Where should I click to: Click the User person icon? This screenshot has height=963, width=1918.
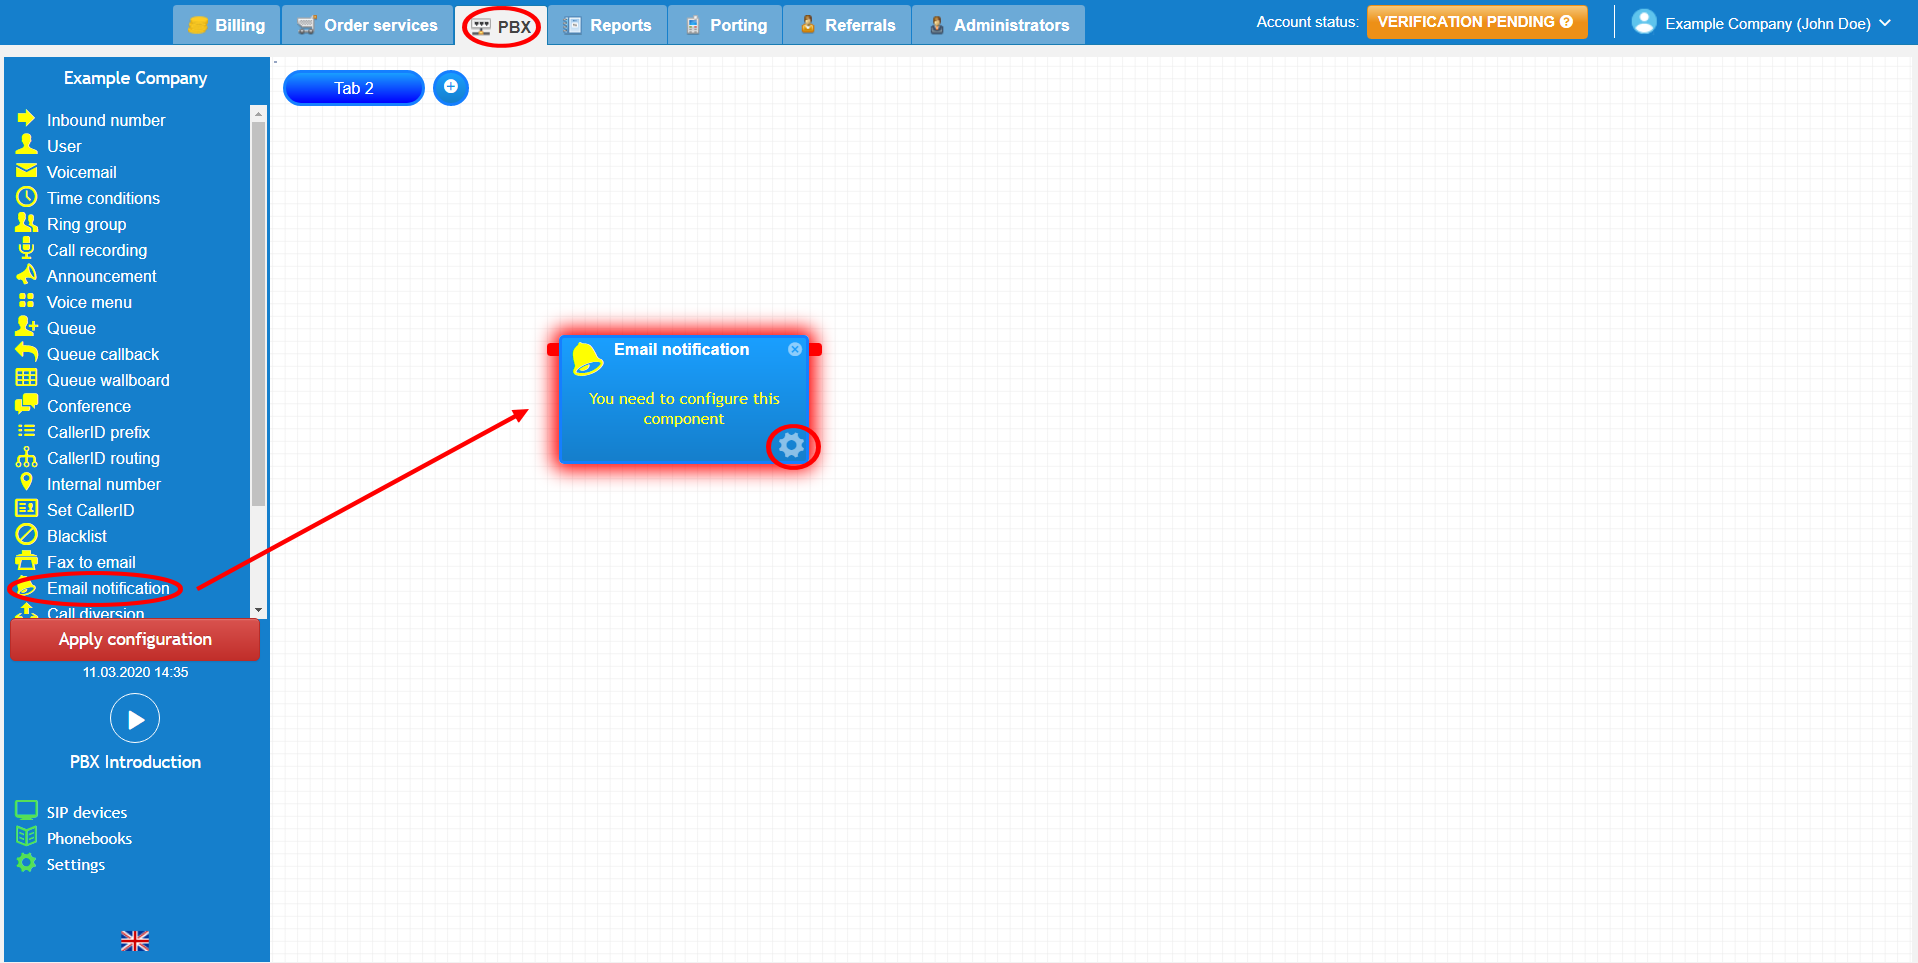(26, 145)
